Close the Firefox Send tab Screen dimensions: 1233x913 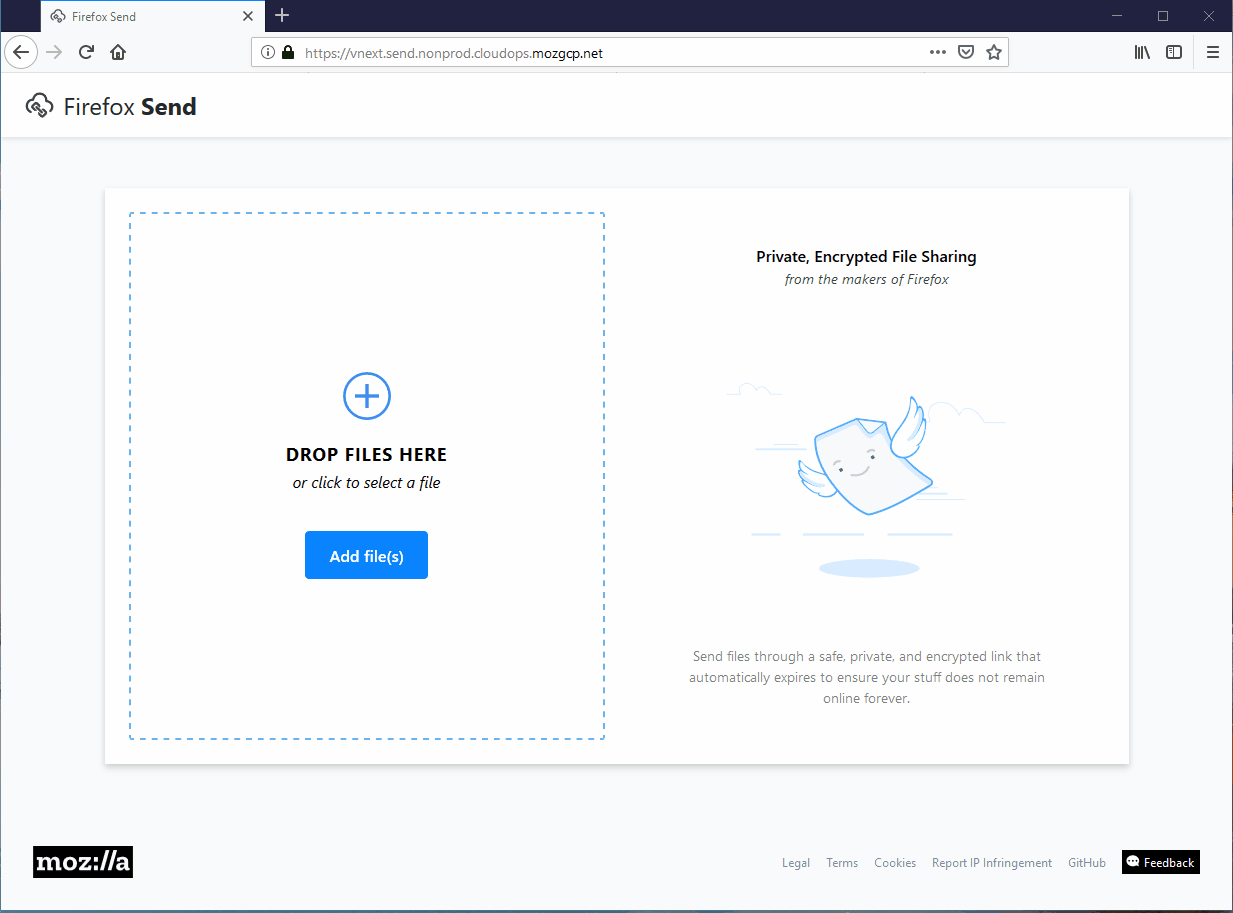click(x=248, y=16)
